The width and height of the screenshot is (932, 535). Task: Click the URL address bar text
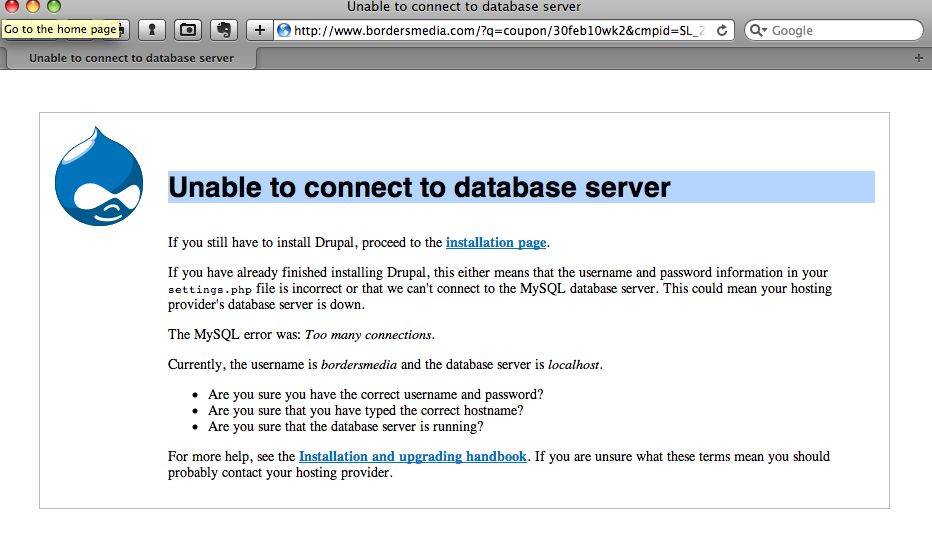point(499,30)
